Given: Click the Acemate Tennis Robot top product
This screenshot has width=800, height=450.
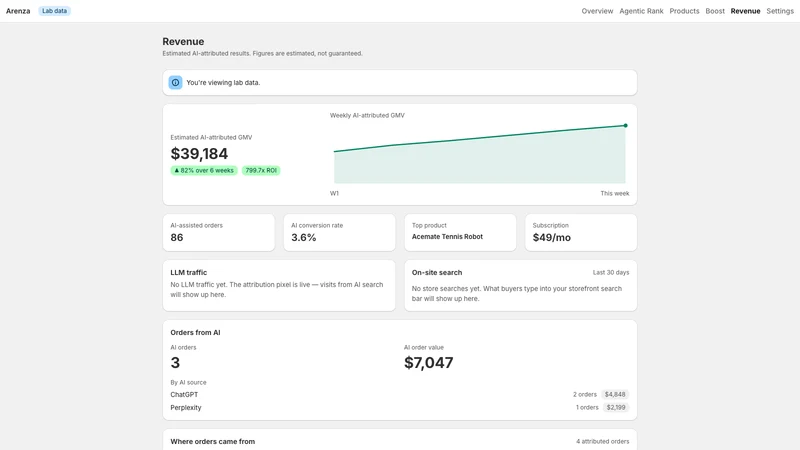Looking at the screenshot, I should coord(447,237).
